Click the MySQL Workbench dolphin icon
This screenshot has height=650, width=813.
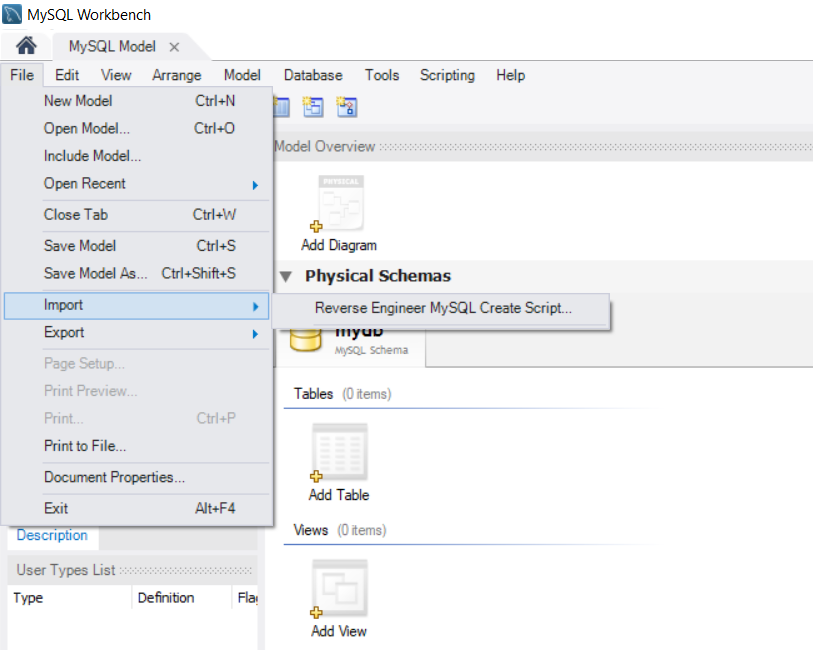(x=11, y=14)
